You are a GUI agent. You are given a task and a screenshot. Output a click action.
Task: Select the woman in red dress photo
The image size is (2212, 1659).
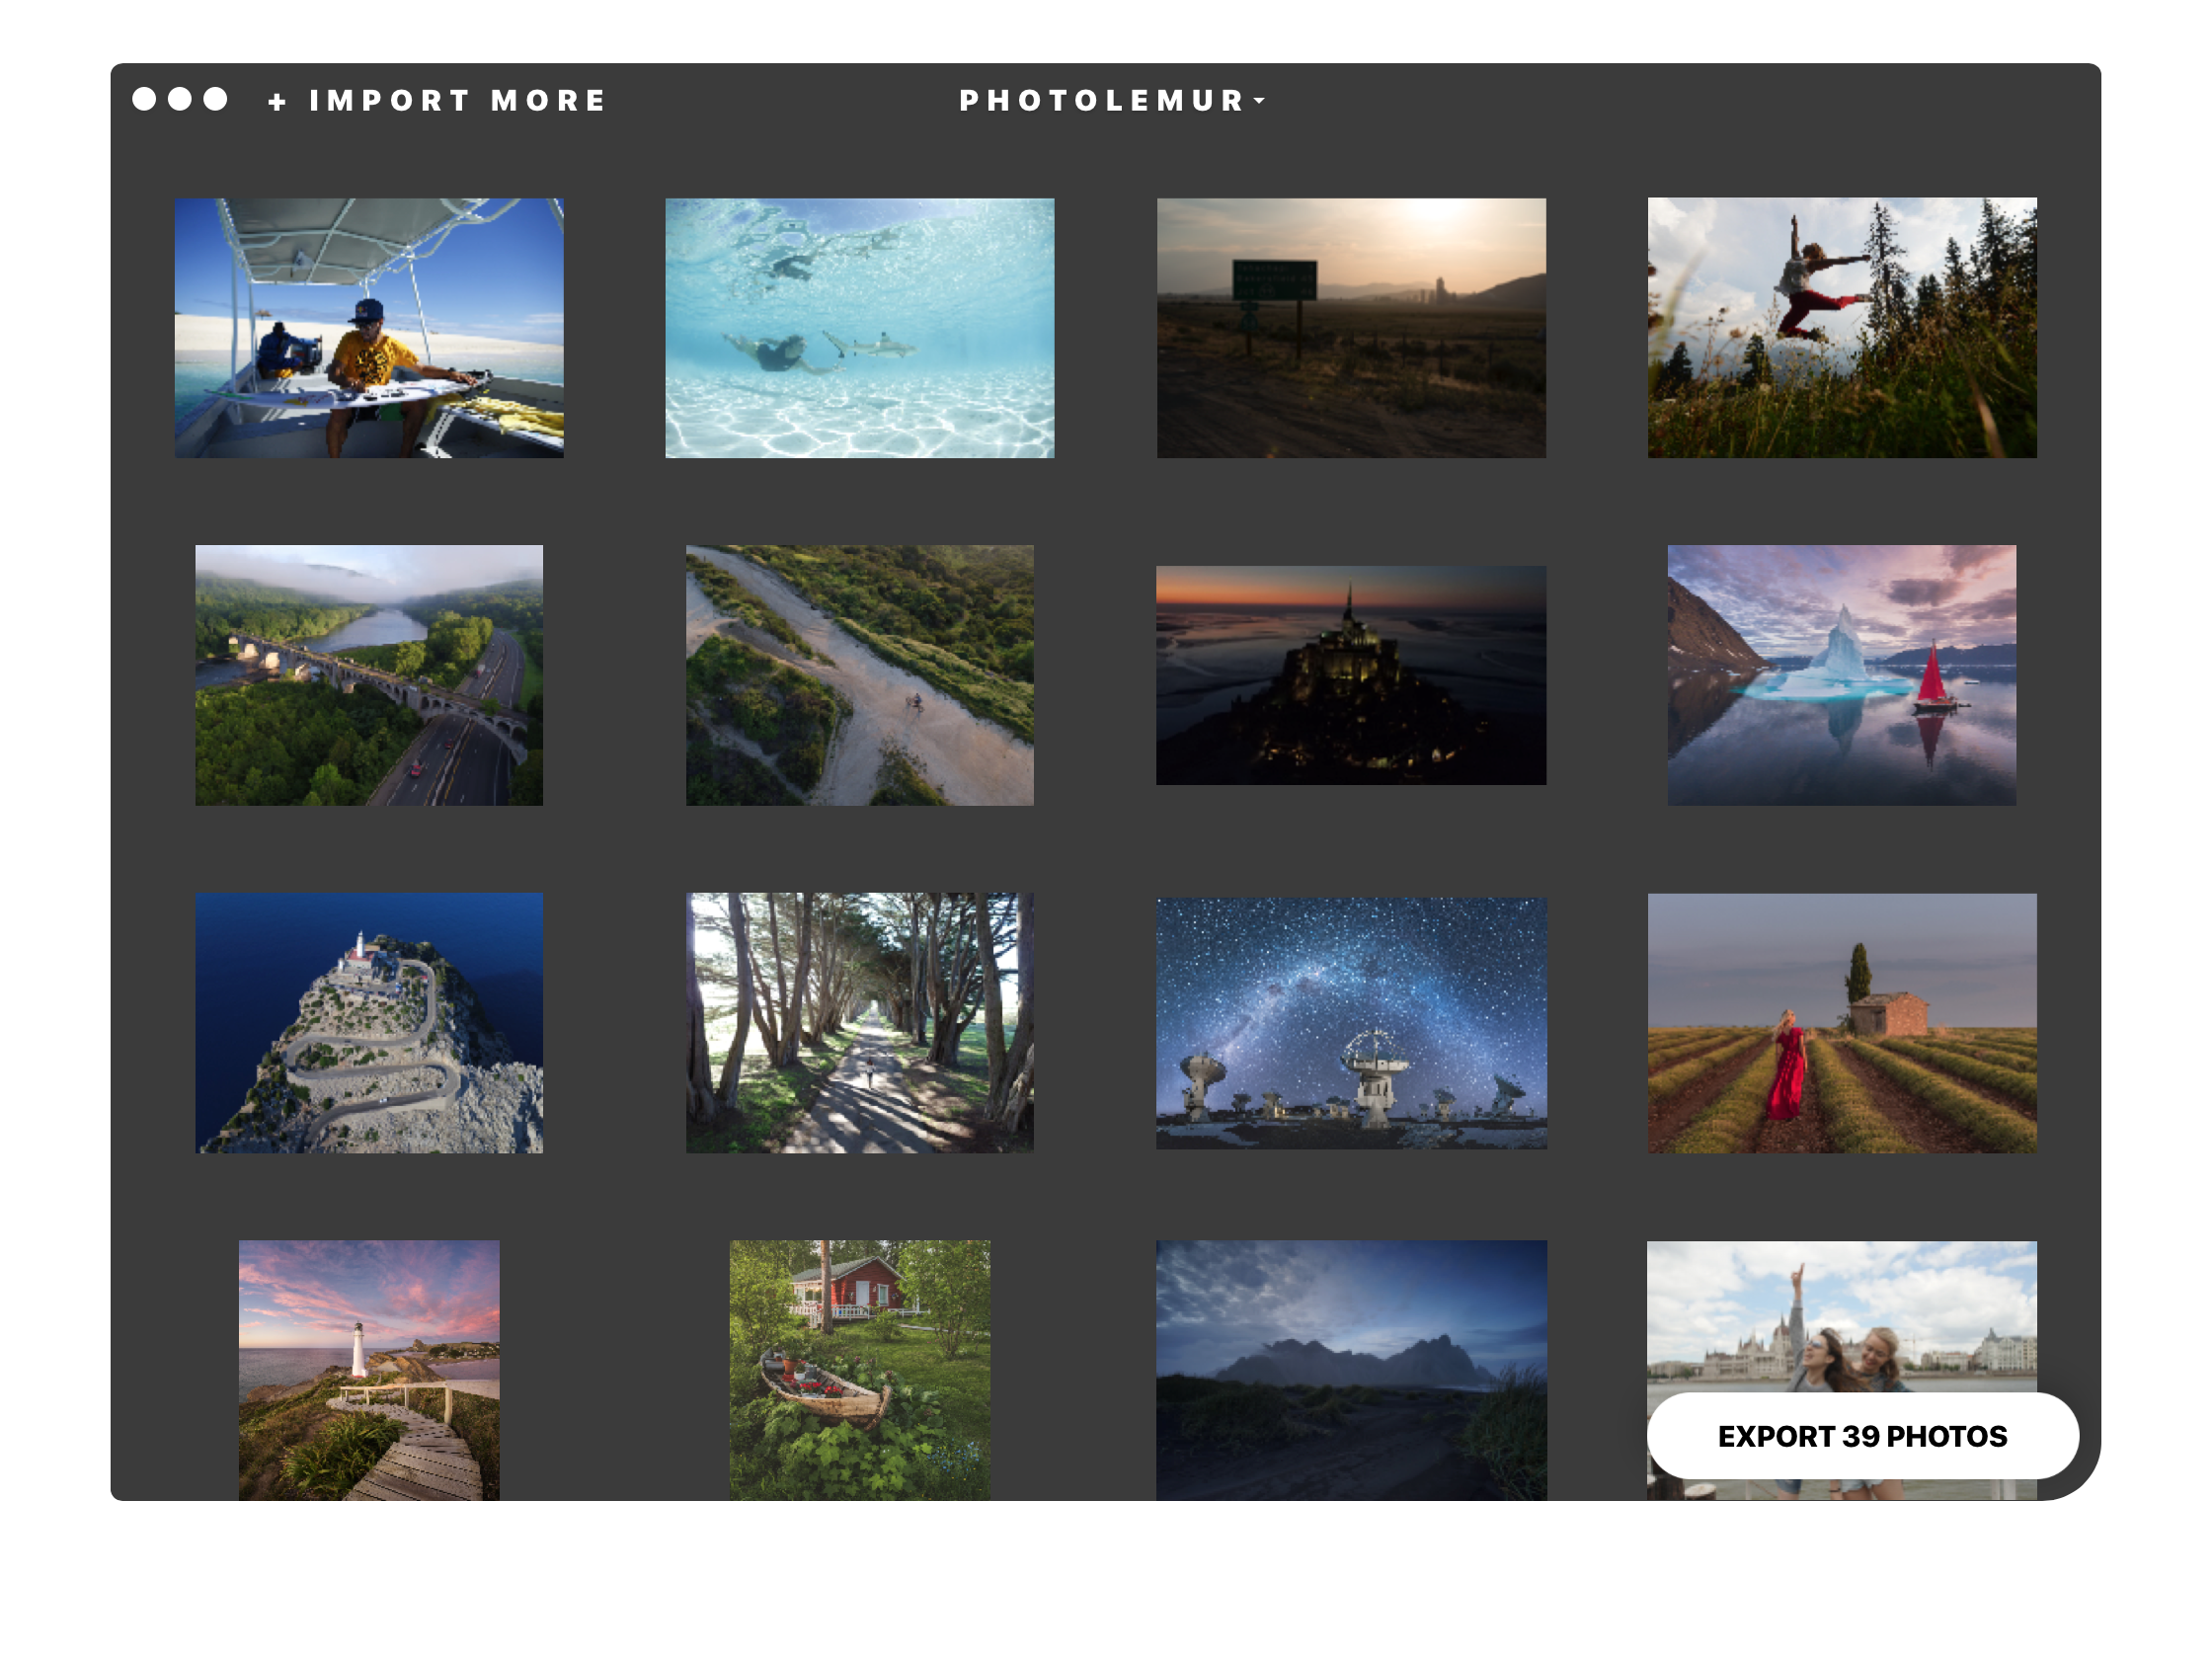(x=1841, y=1023)
